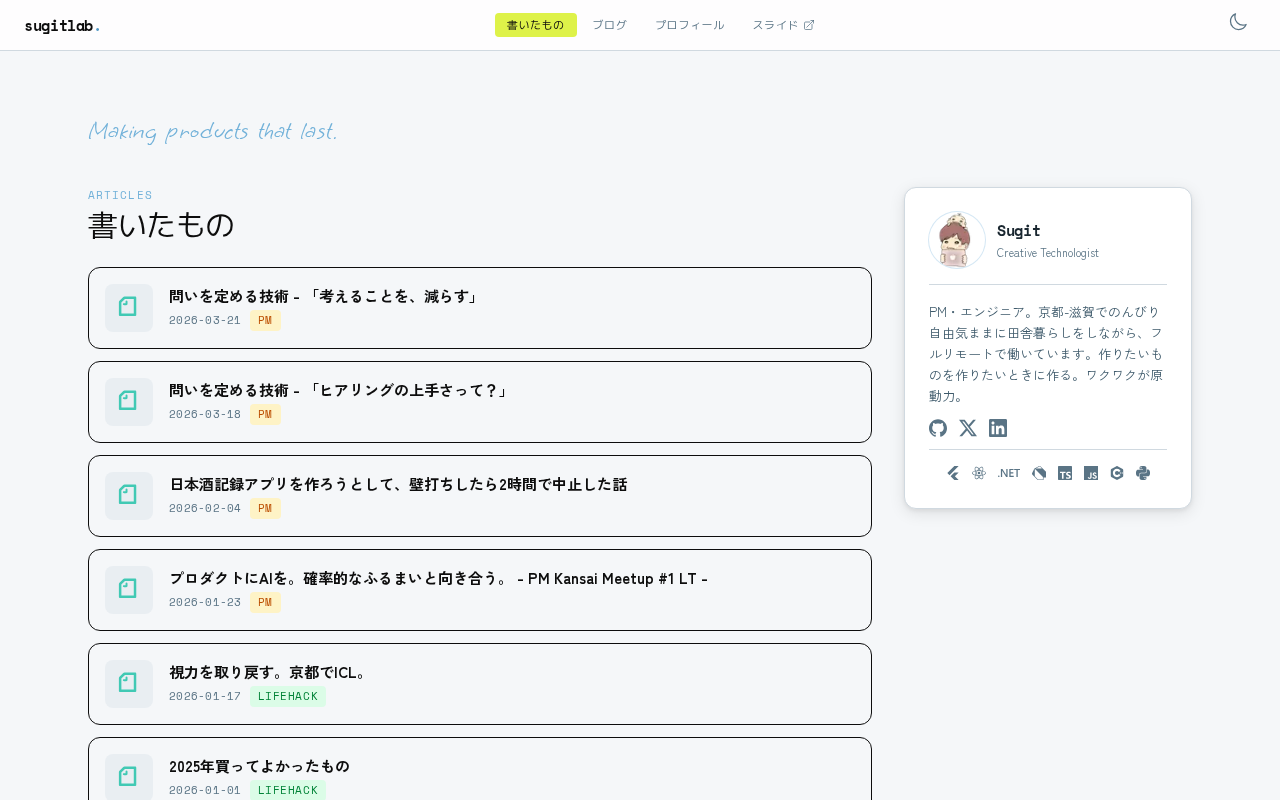
Task: Click the date 2026-03-21
Action: pos(205,320)
